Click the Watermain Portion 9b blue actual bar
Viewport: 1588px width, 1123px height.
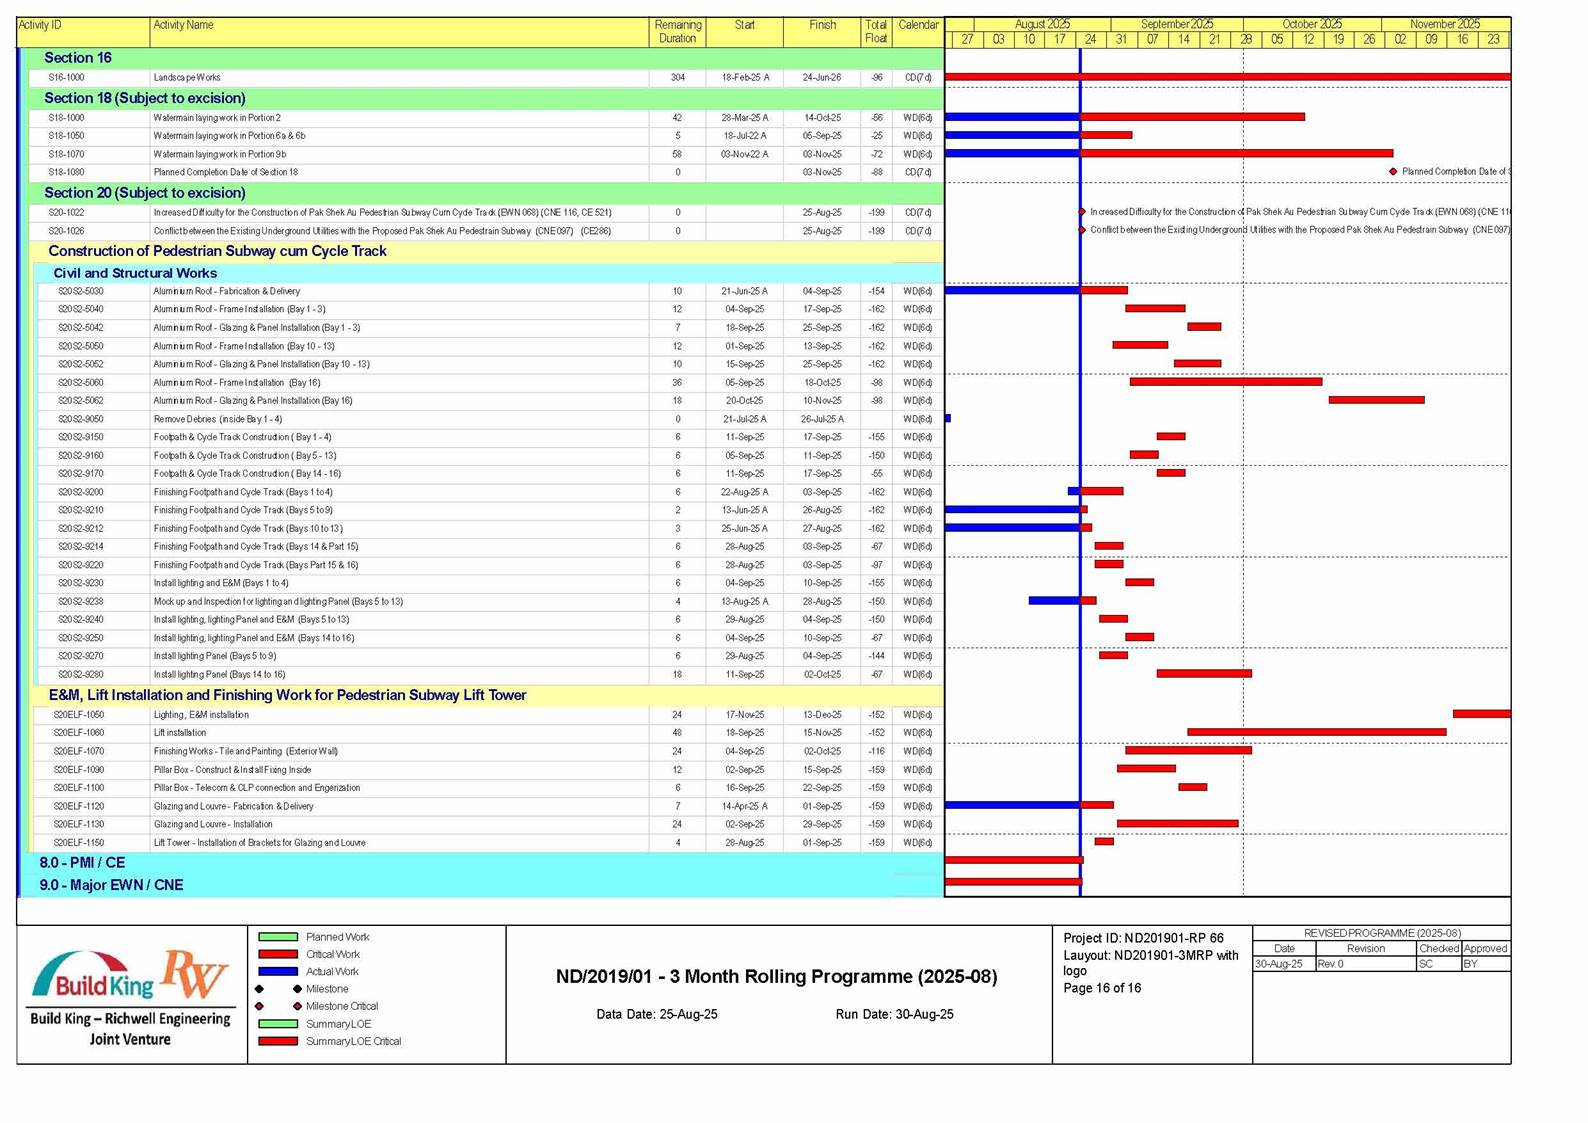(1012, 153)
